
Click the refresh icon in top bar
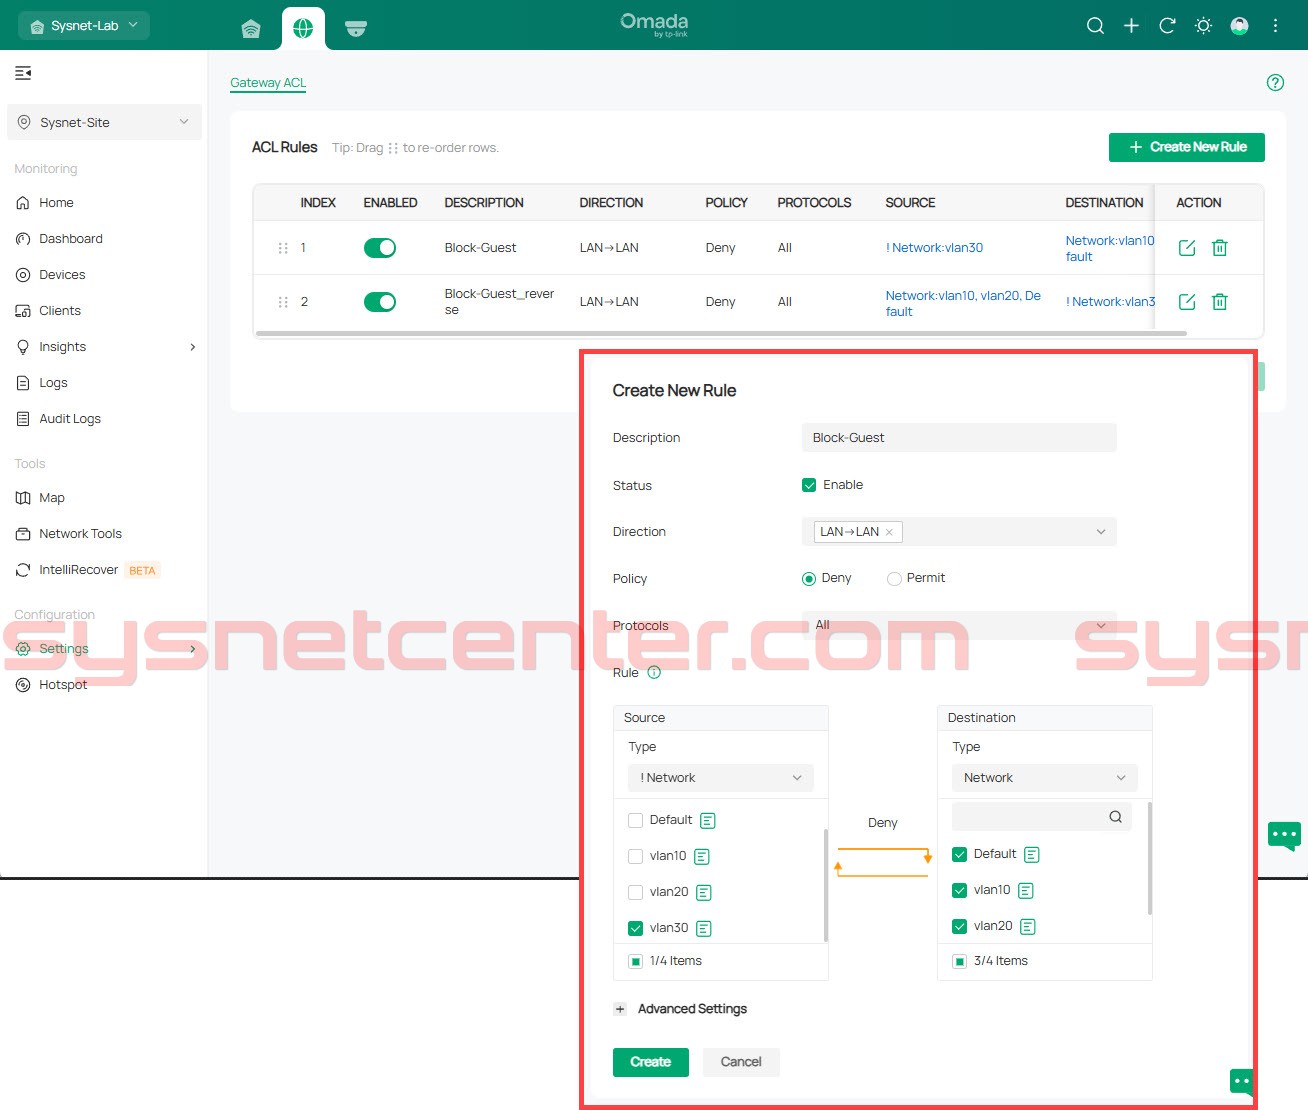coord(1167,26)
